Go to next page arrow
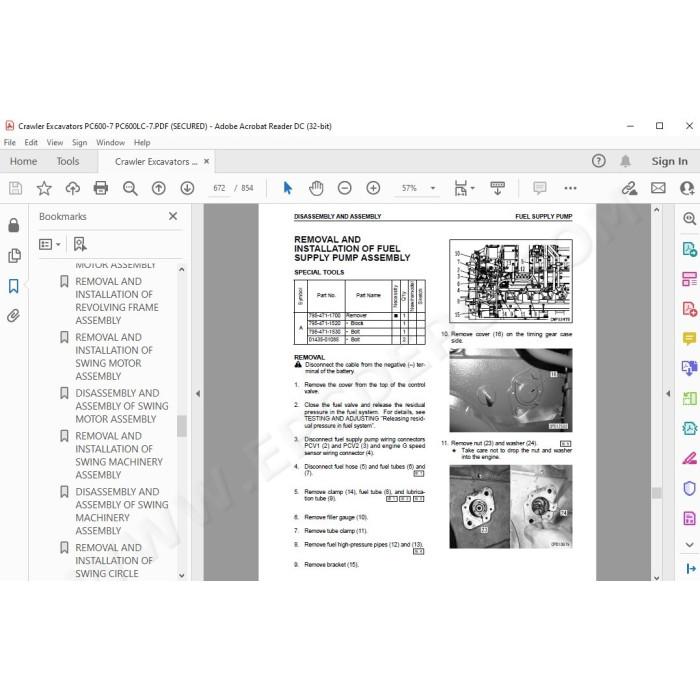The width and height of the screenshot is (700, 700). (187, 188)
